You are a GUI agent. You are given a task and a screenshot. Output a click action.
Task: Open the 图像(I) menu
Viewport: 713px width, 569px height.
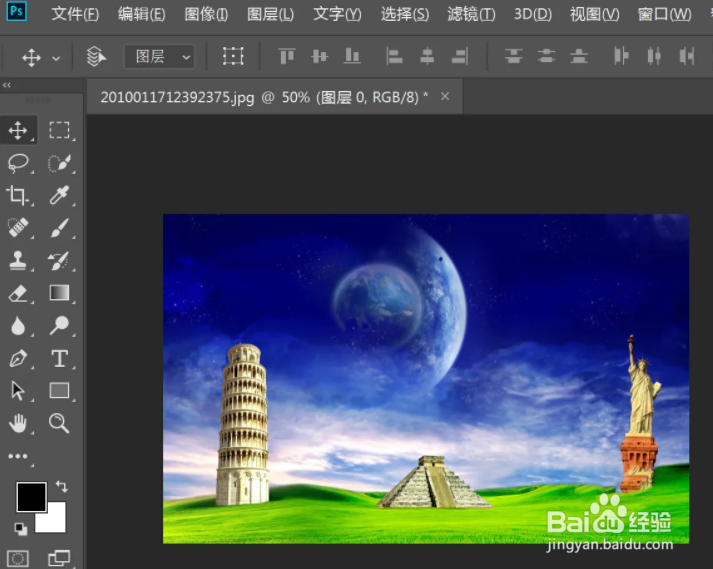pyautogui.click(x=206, y=14)
